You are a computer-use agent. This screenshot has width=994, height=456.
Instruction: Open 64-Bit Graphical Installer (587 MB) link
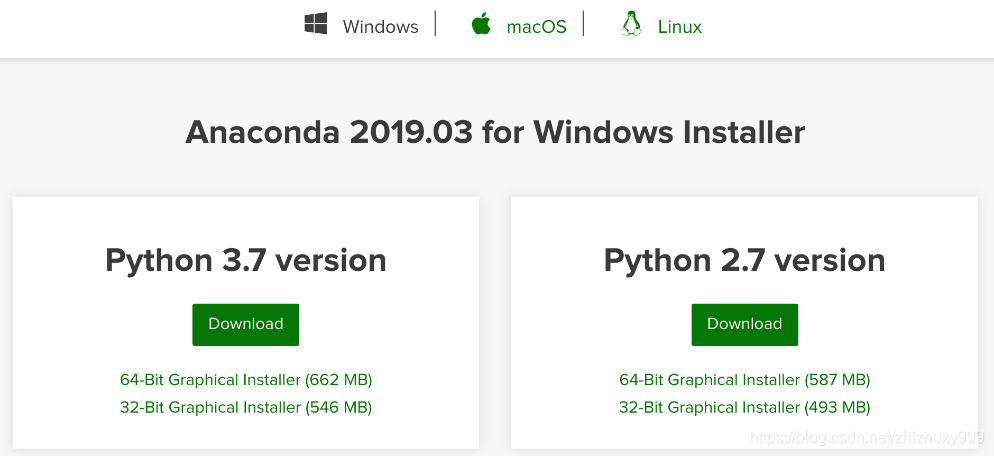pos(745,380)
